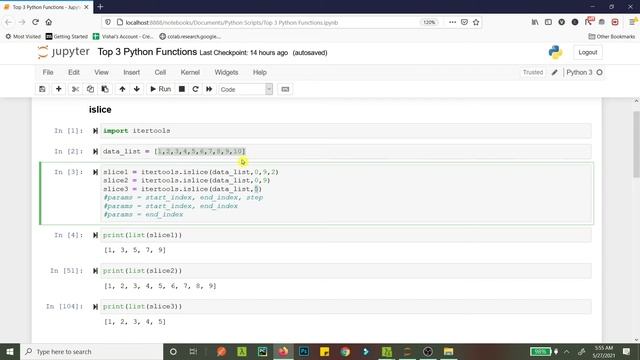This screenshot has width=640, height=360.
Task: Click the Logout button
Action: [x=588, y=52]
